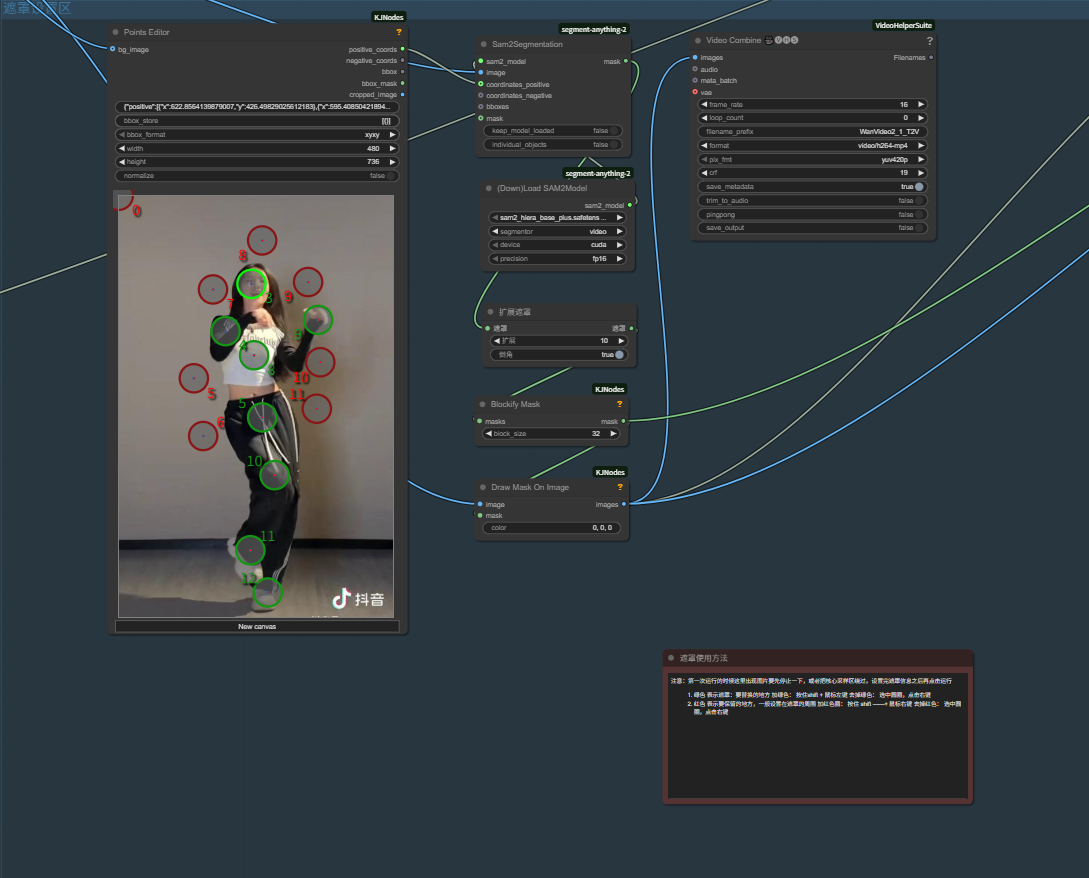Click the bg_image input socket on Points Editor
This screenshot has width=1089, height=878.
pyautogui.click(x=113, y=49)
